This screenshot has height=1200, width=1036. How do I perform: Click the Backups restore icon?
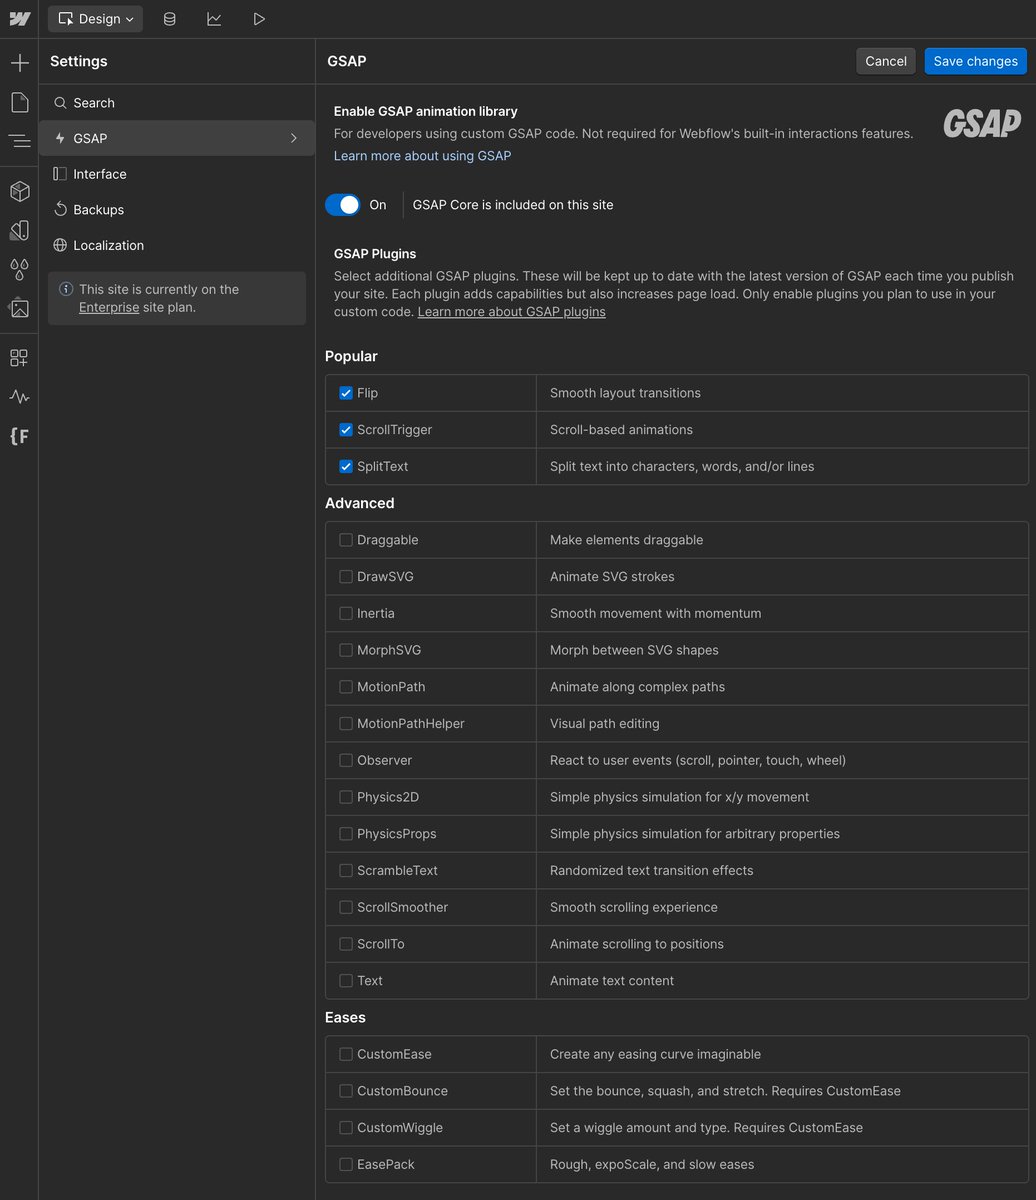[x=60, y=210]
